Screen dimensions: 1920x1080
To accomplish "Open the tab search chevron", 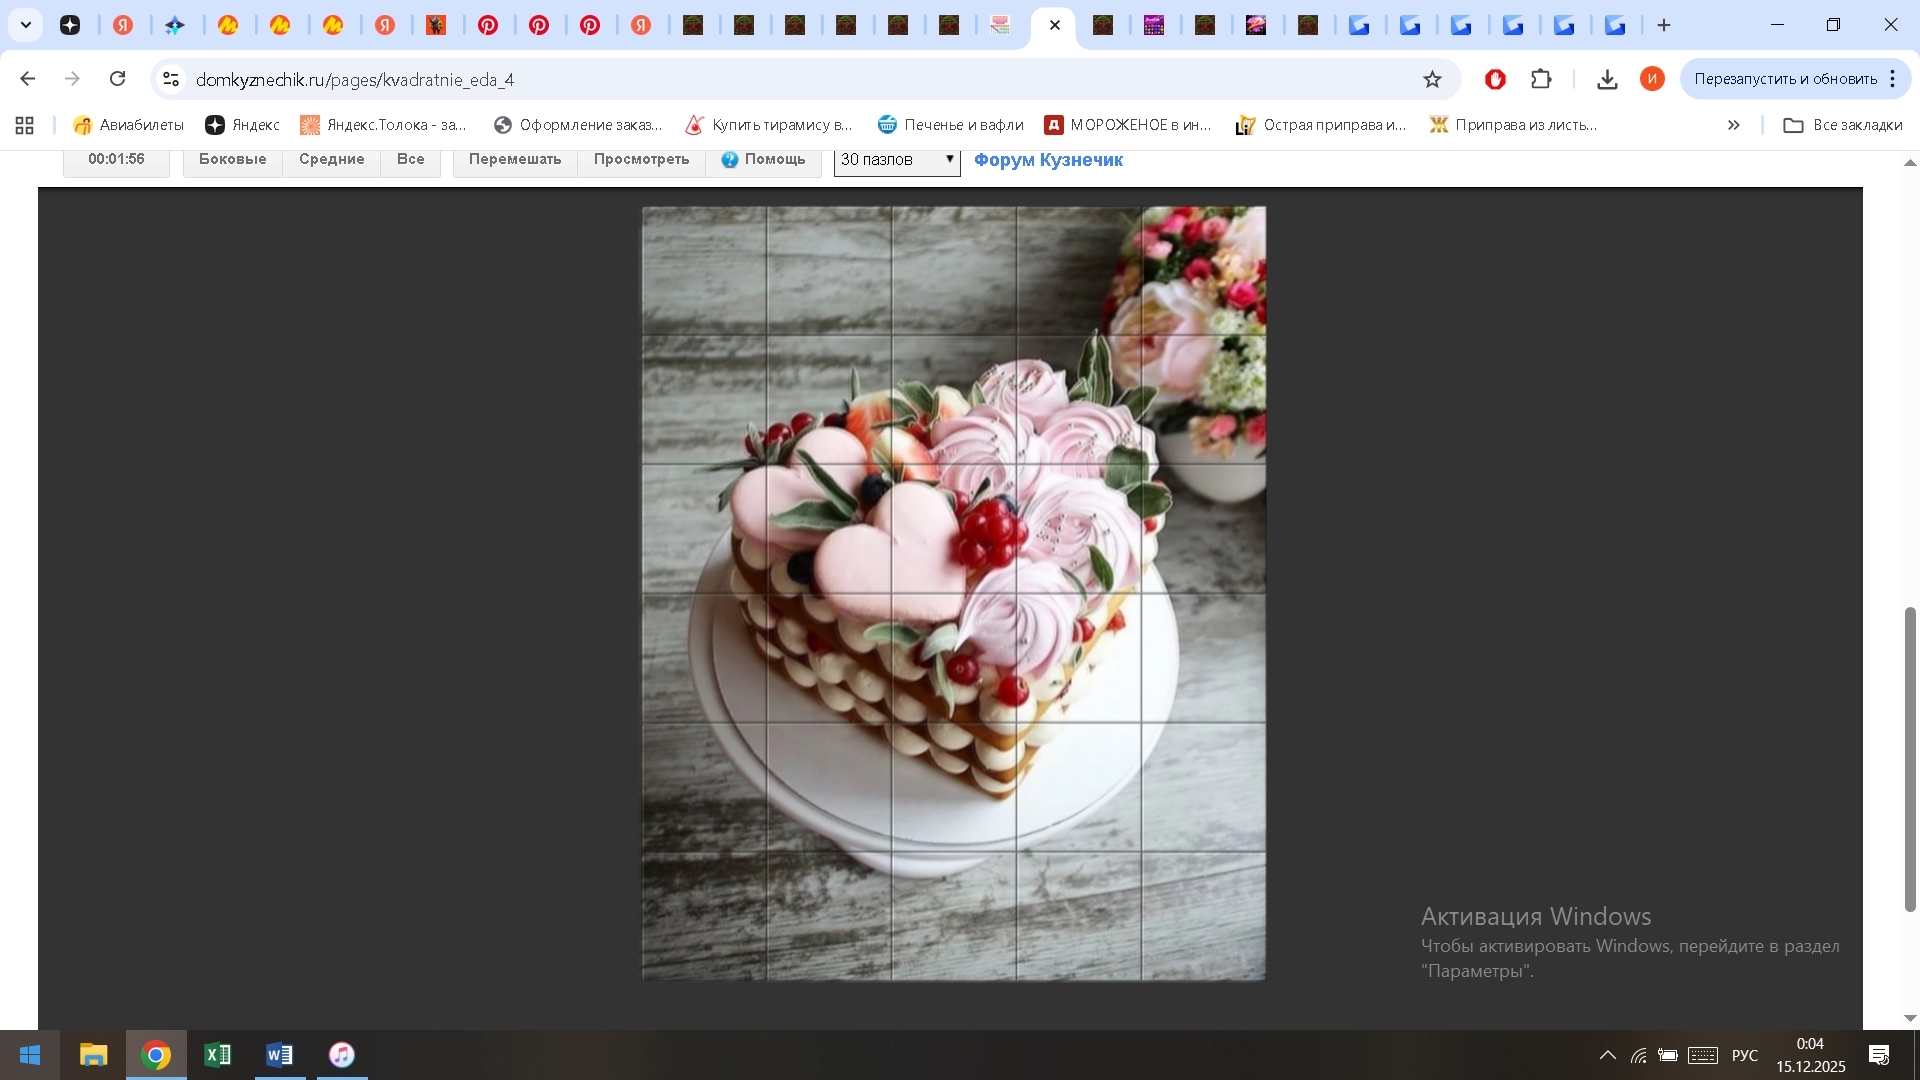I will tap(26, 25).
